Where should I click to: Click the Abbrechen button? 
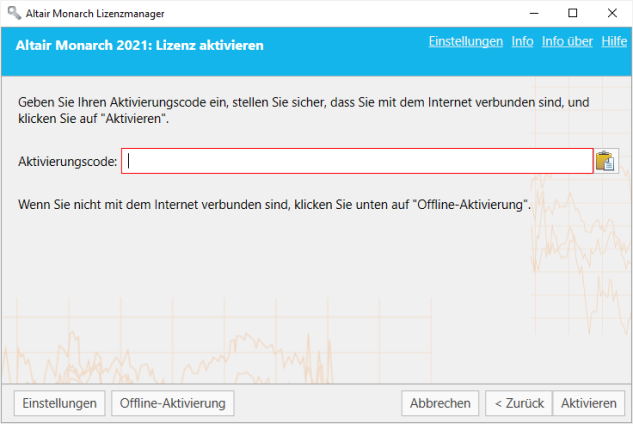[440, 403]
